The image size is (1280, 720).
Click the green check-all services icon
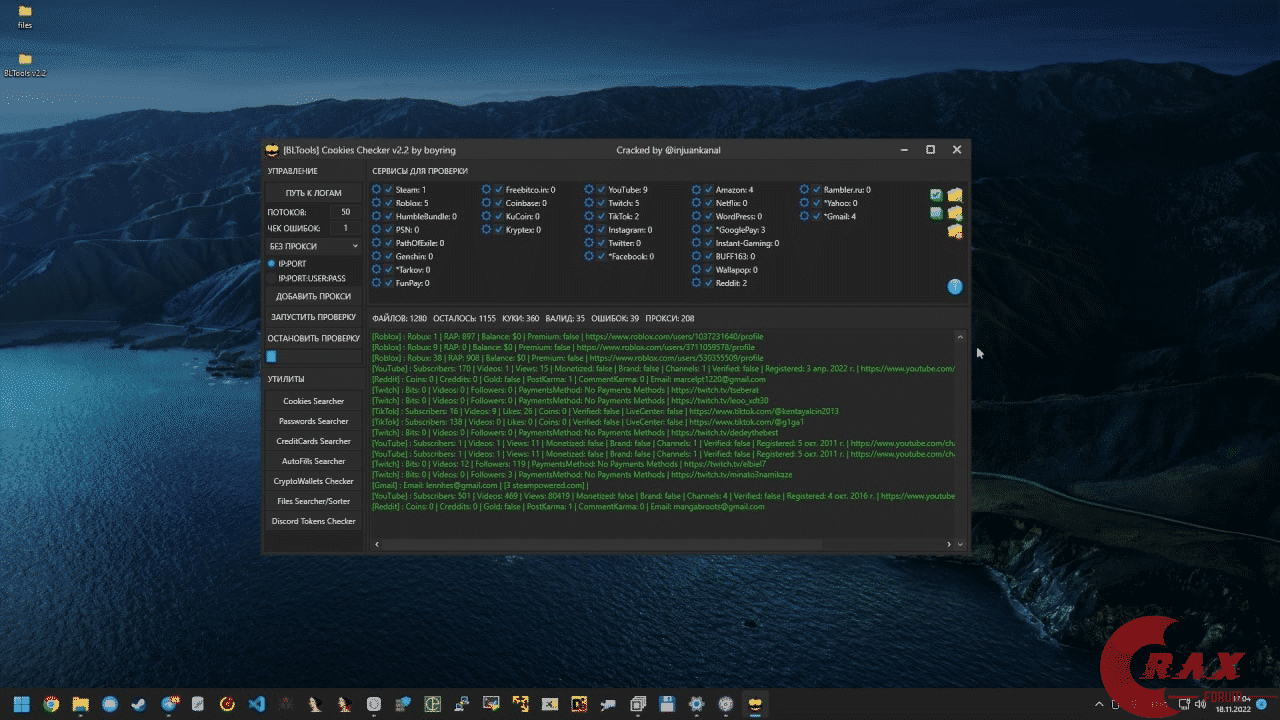[x=936, y=195]
